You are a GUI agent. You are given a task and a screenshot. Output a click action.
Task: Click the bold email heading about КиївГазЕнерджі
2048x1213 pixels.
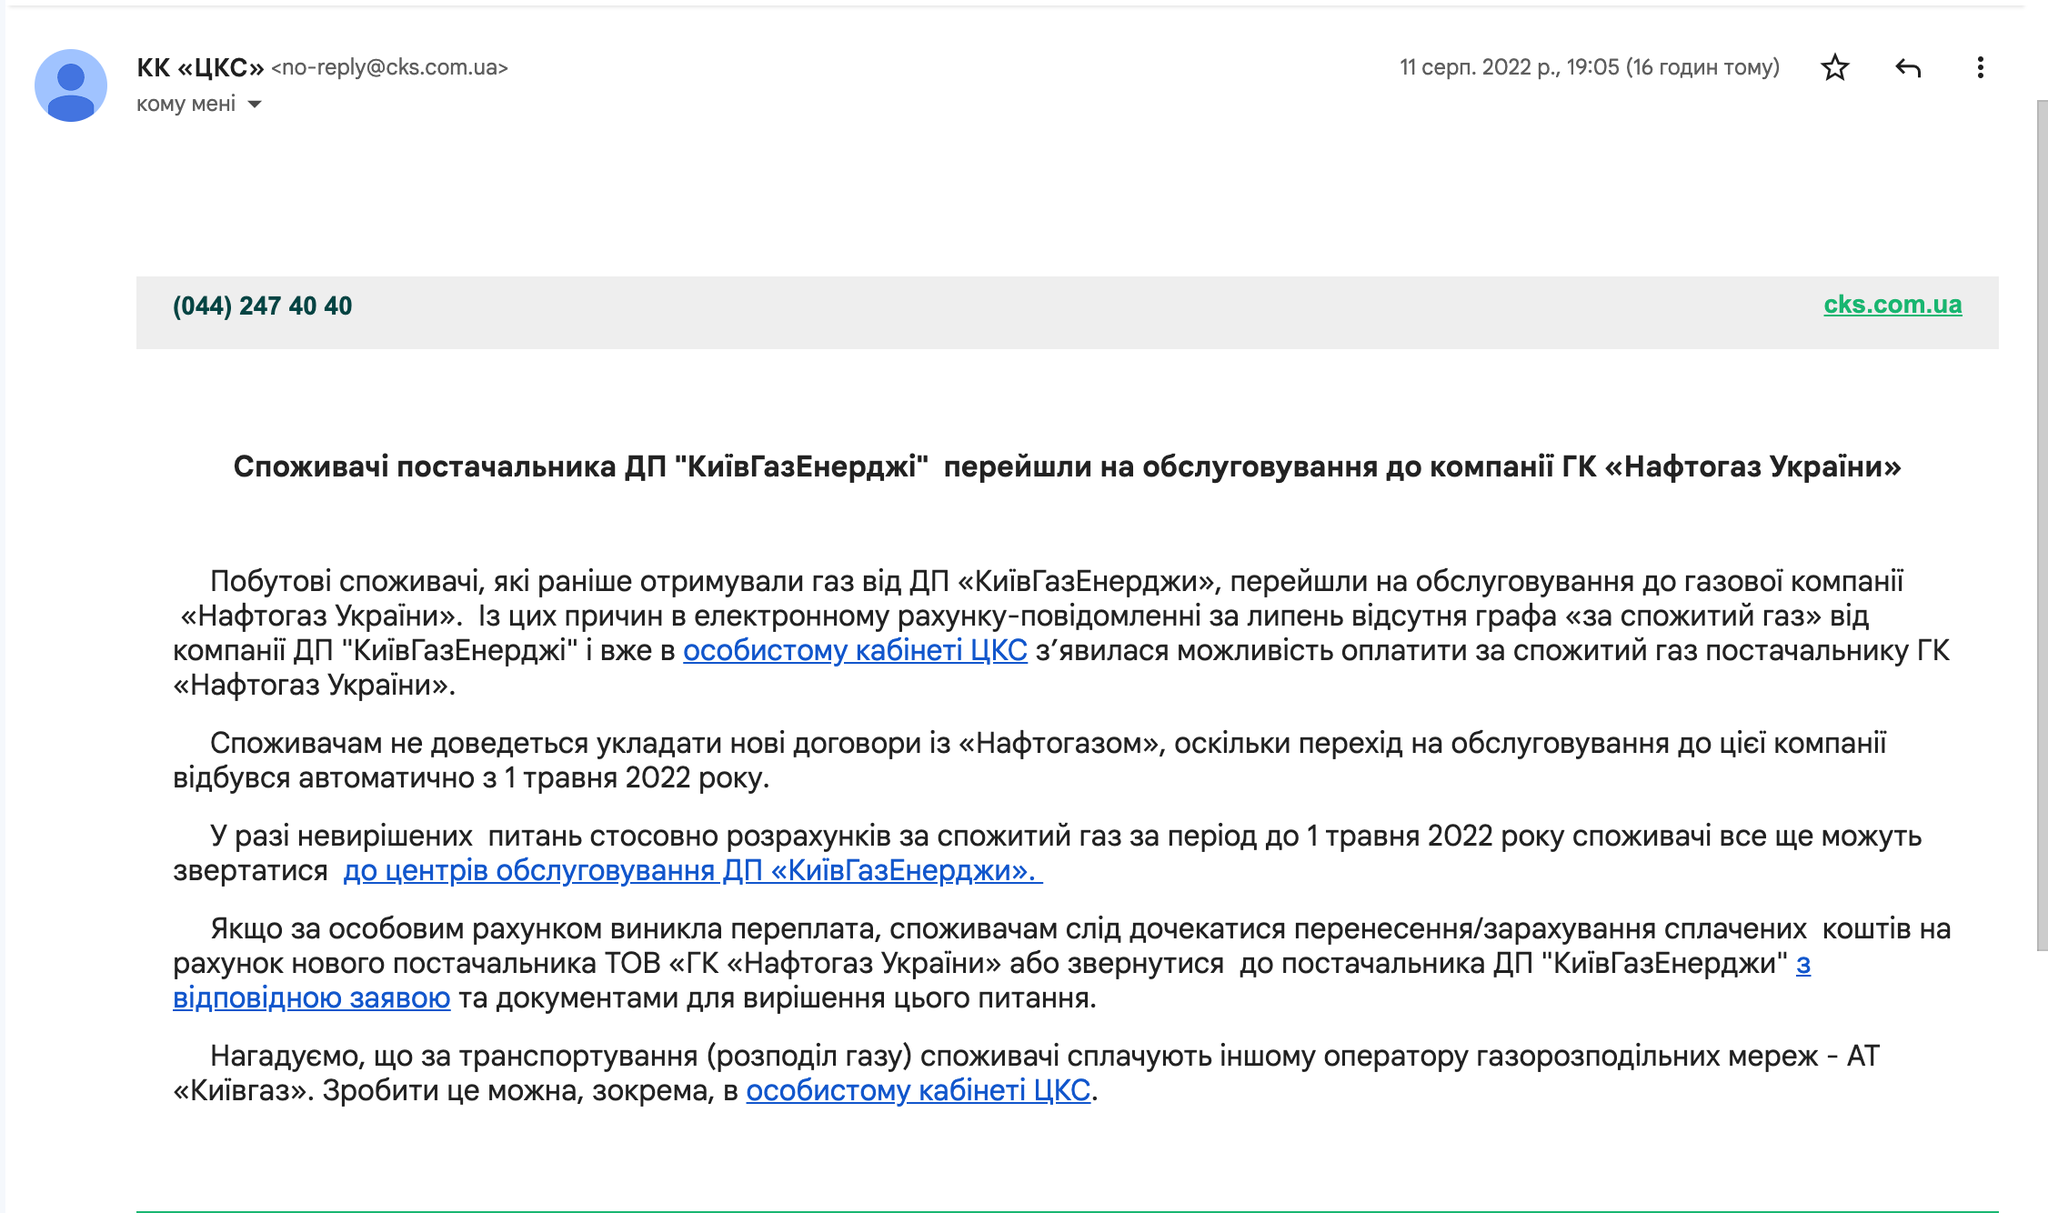click(x=1066, y=467)
